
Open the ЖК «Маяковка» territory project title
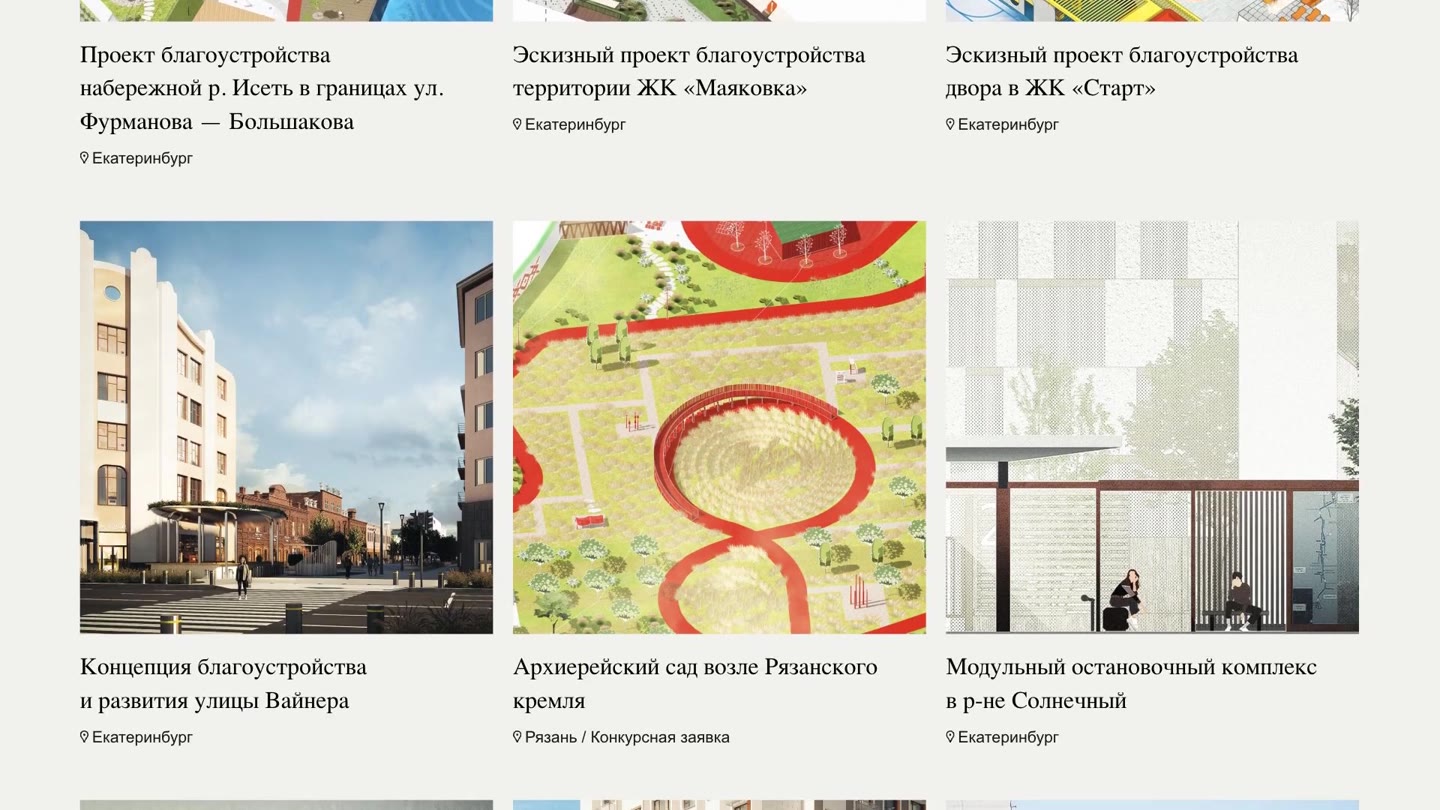pyautogui.click(x=689, y=71)
